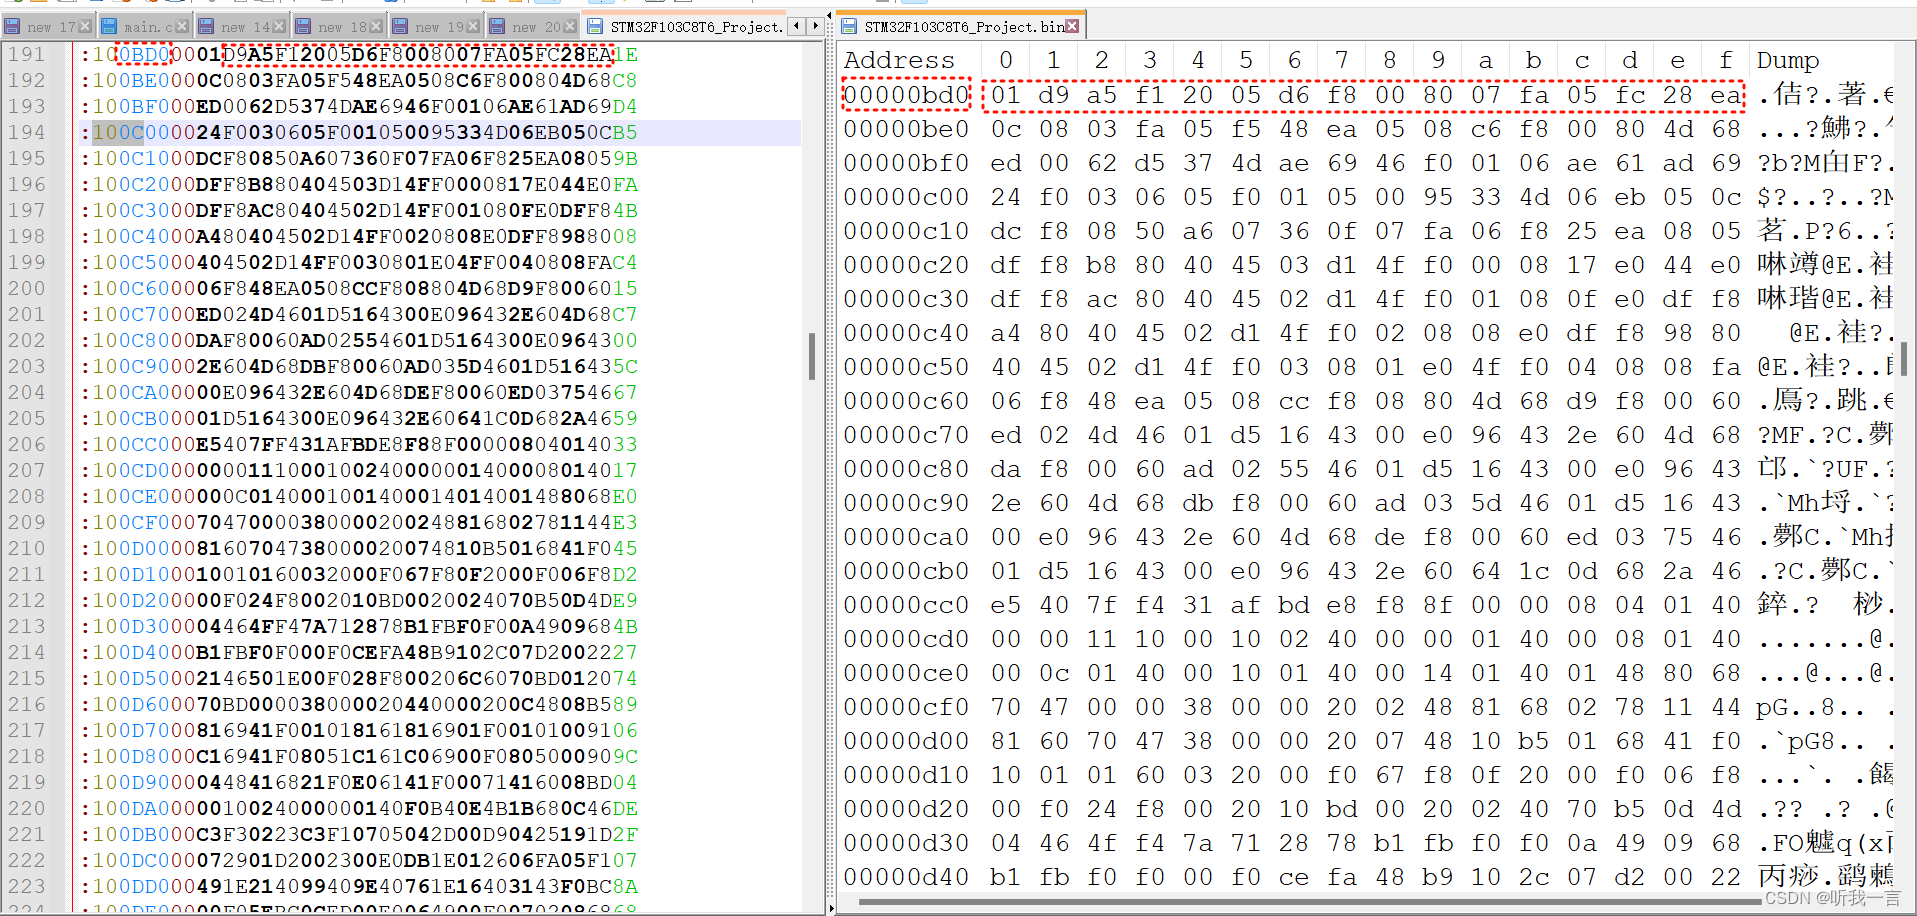
Task: Close the new 20 tab
Action: click(570, 26)
